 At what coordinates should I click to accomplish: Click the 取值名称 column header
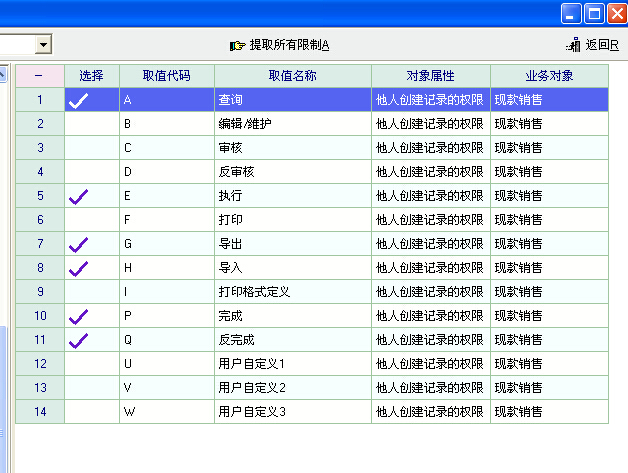292,76
